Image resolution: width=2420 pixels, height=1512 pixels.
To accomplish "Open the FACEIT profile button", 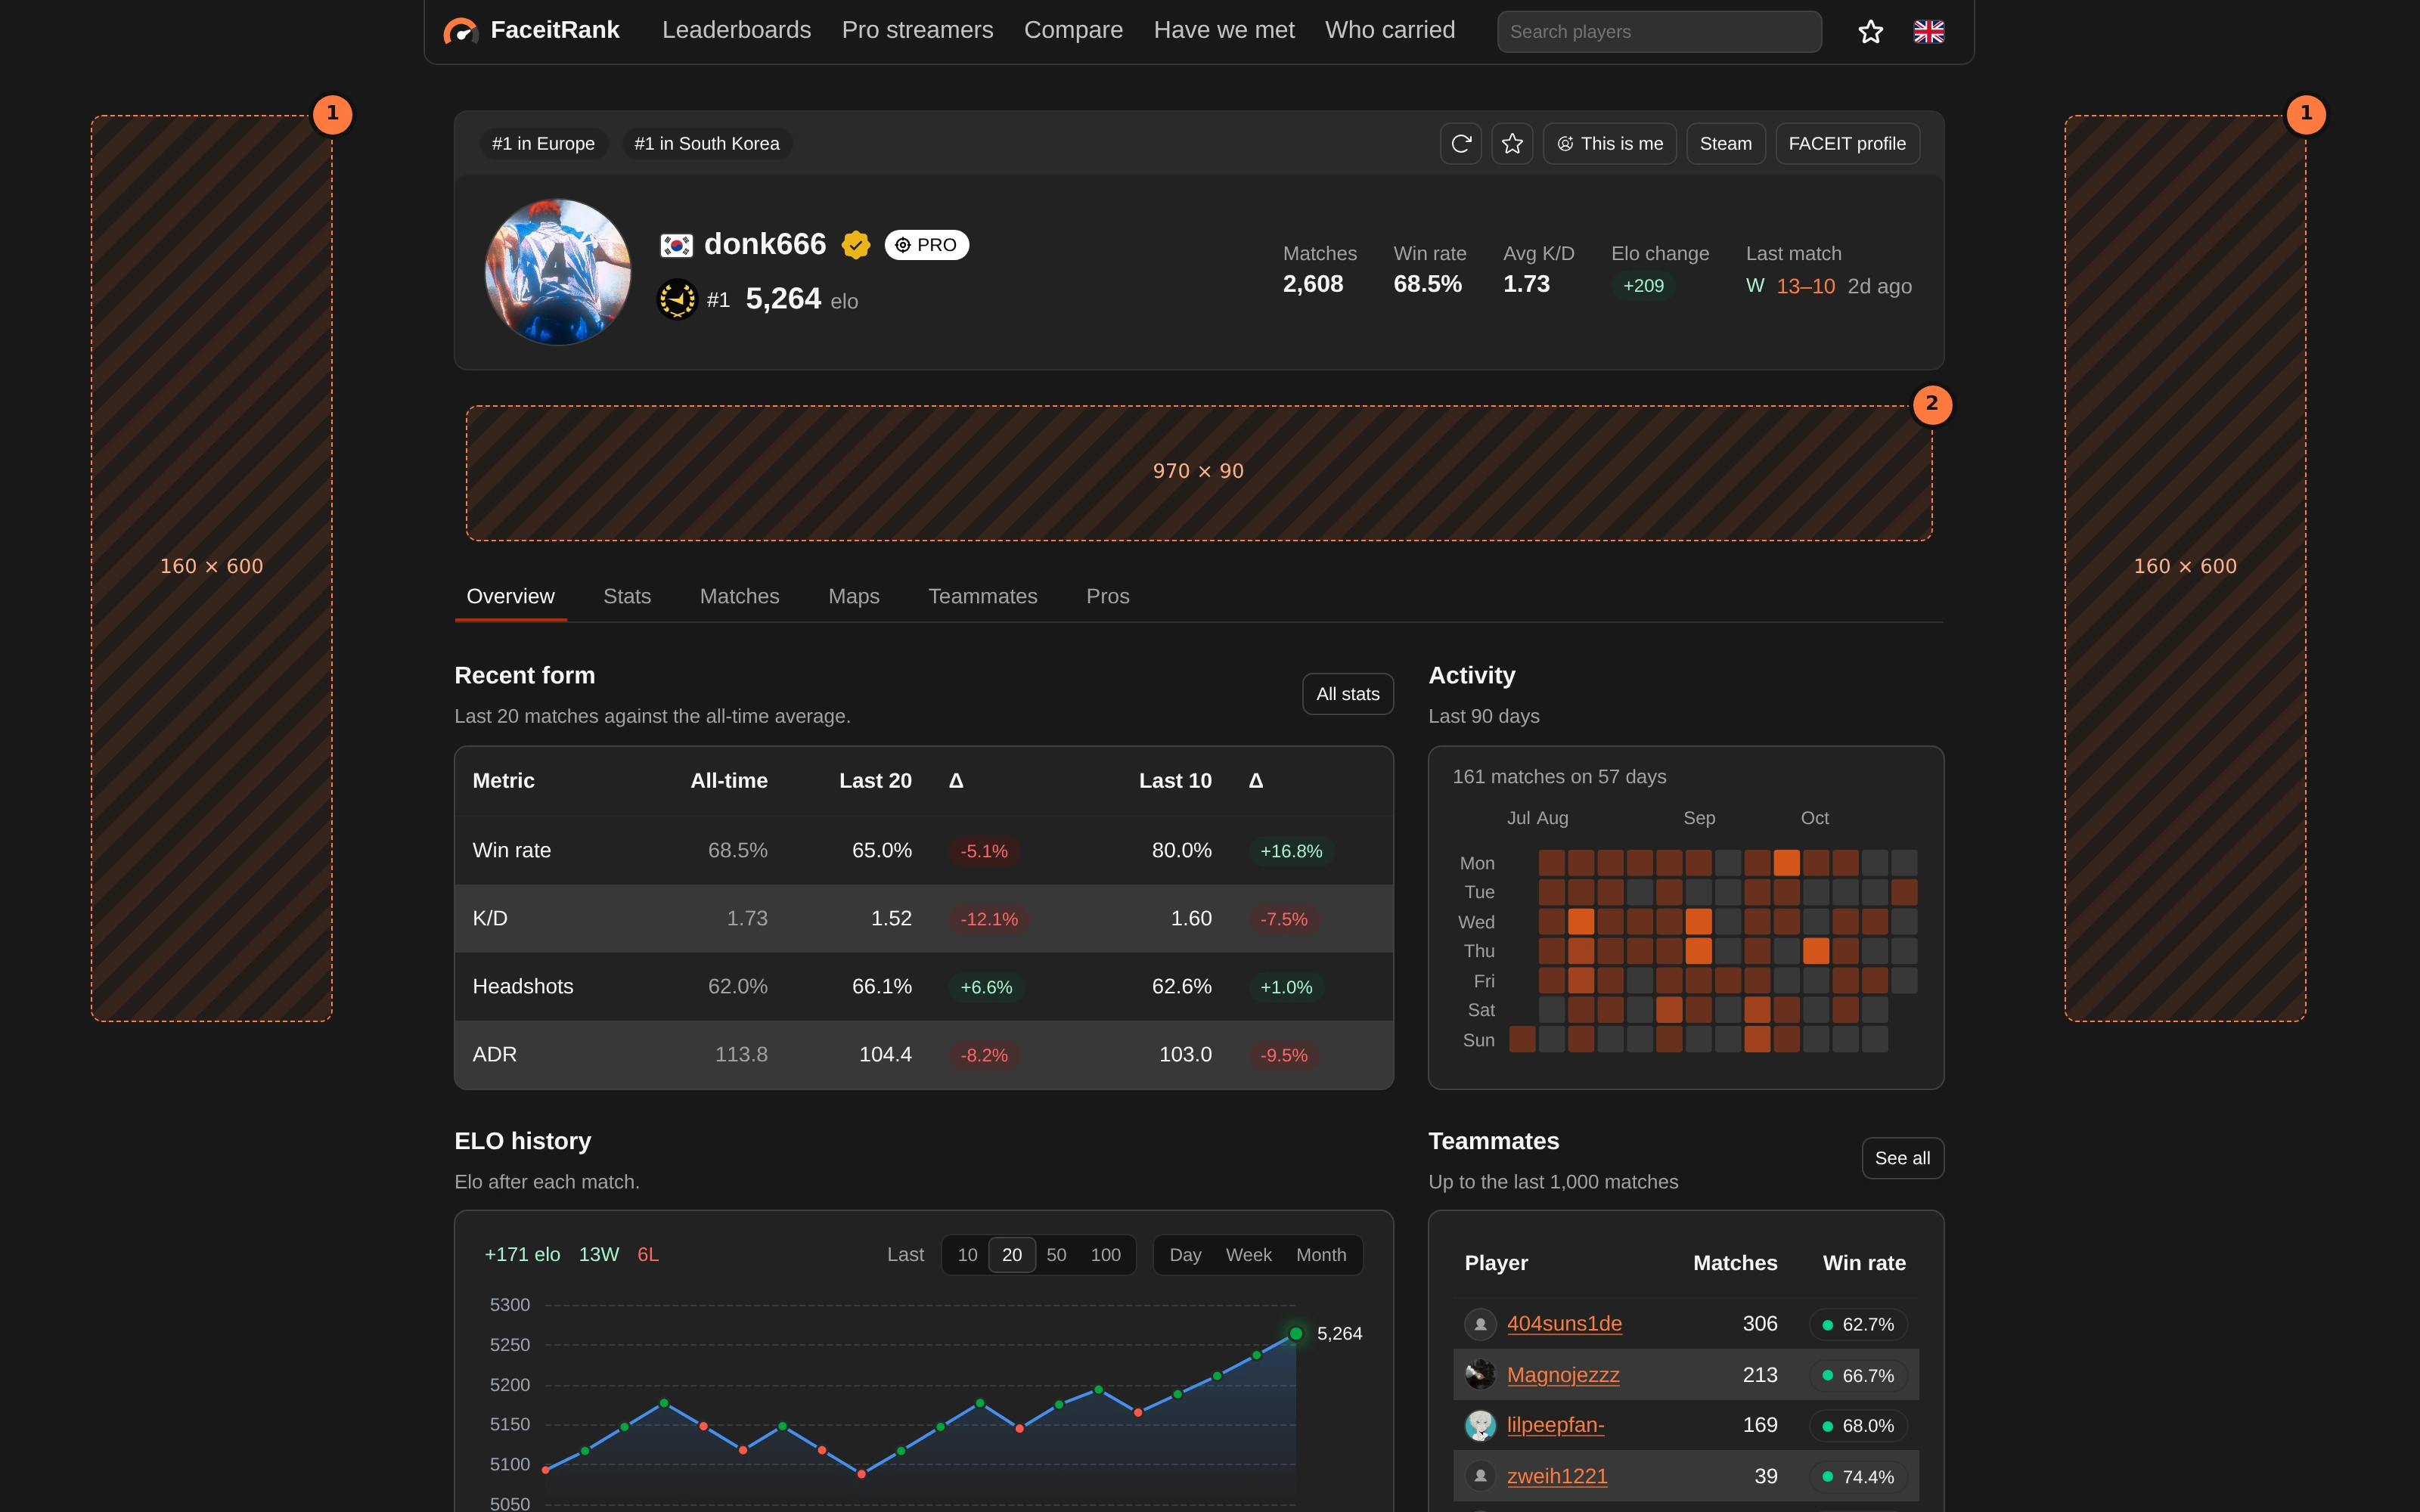I will click(1847, 144).
